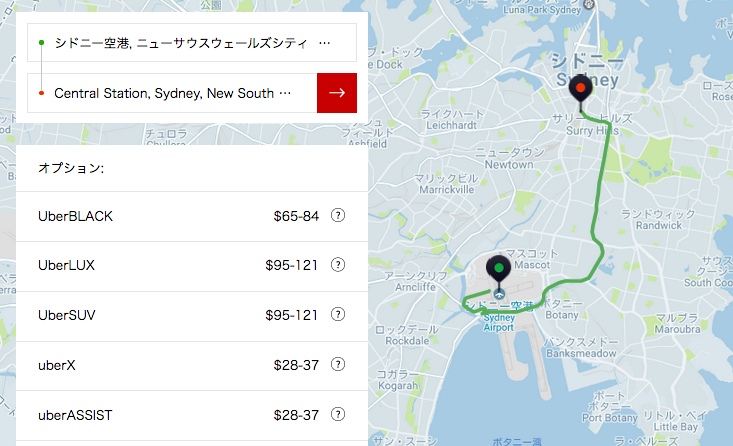Choose the uberASSIST ride option

coord(192,415)
